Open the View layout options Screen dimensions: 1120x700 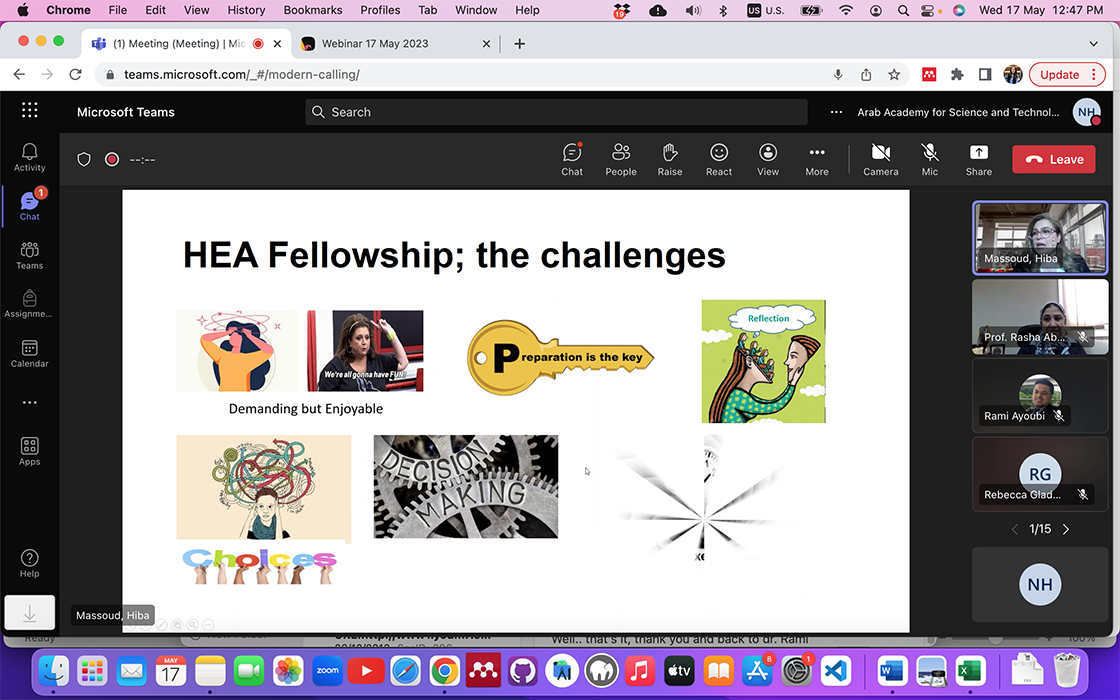pos(768,159)
